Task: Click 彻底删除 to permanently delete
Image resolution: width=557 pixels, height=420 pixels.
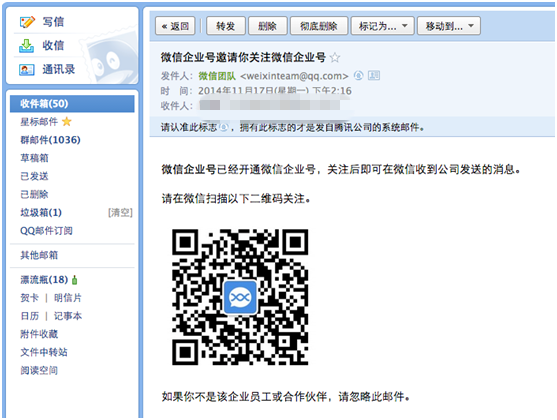Action: click(x=319, y=26)
